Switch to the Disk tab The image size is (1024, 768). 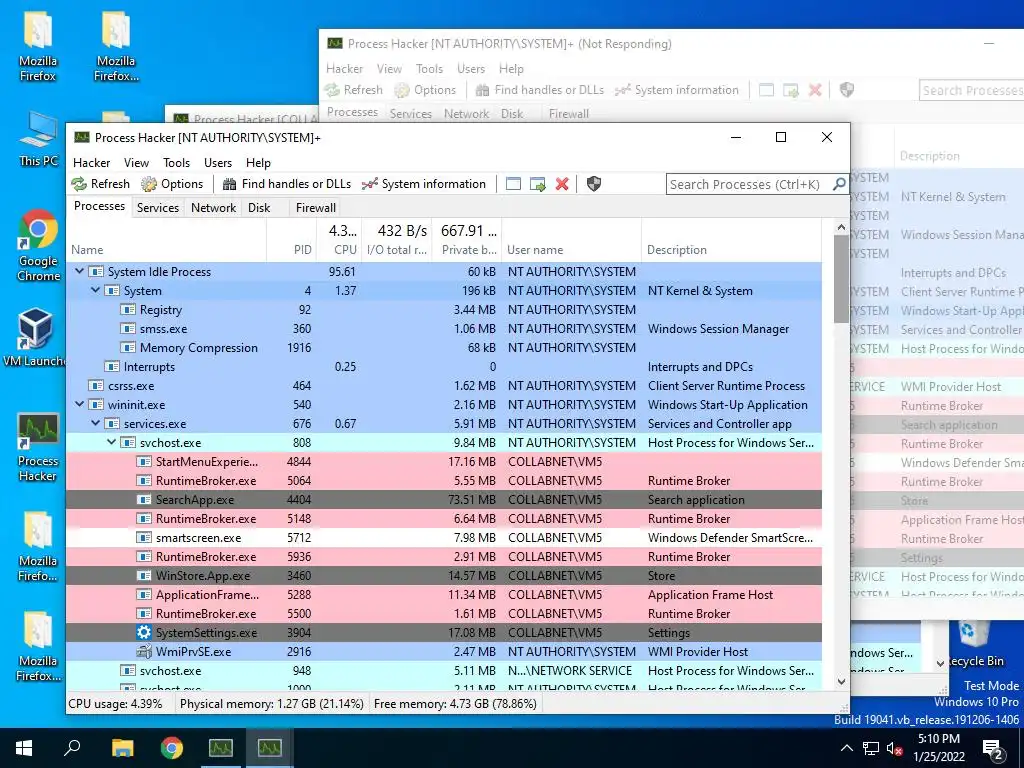pos(259,208)
